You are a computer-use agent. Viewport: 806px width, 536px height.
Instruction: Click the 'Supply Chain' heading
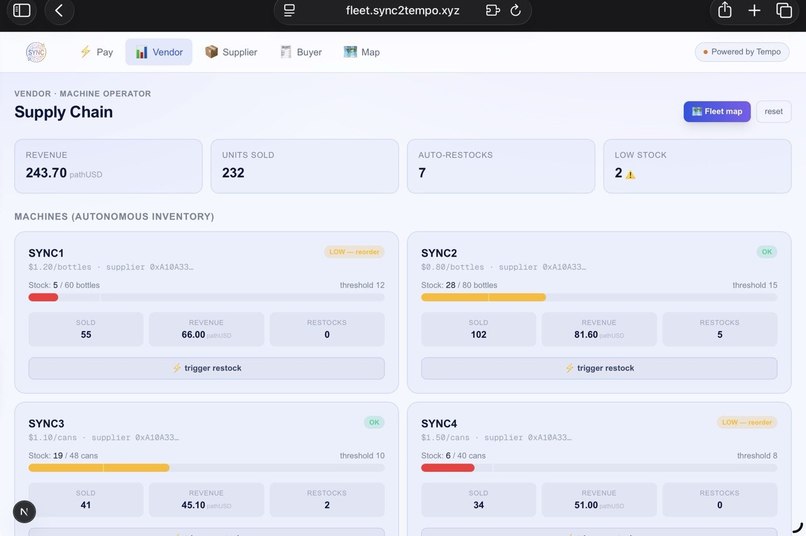63,112
